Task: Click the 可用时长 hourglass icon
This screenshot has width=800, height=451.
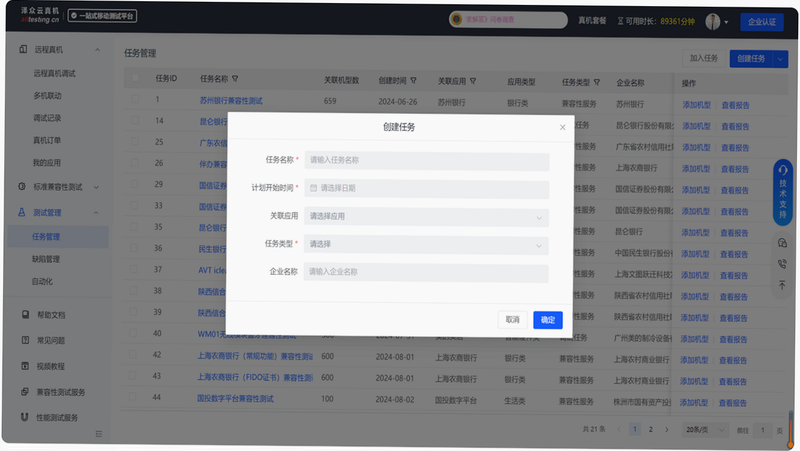Action: [620, 21]
